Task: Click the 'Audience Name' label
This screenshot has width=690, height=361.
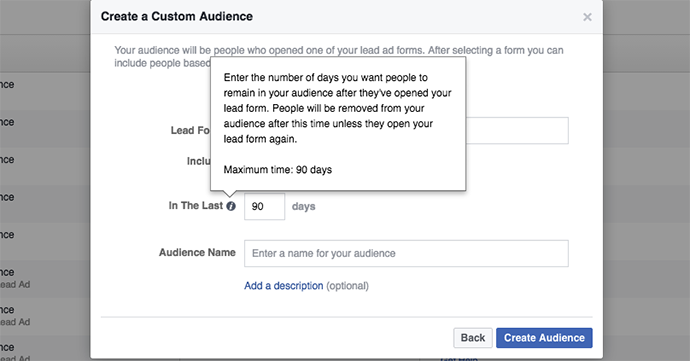Action: 197,252
